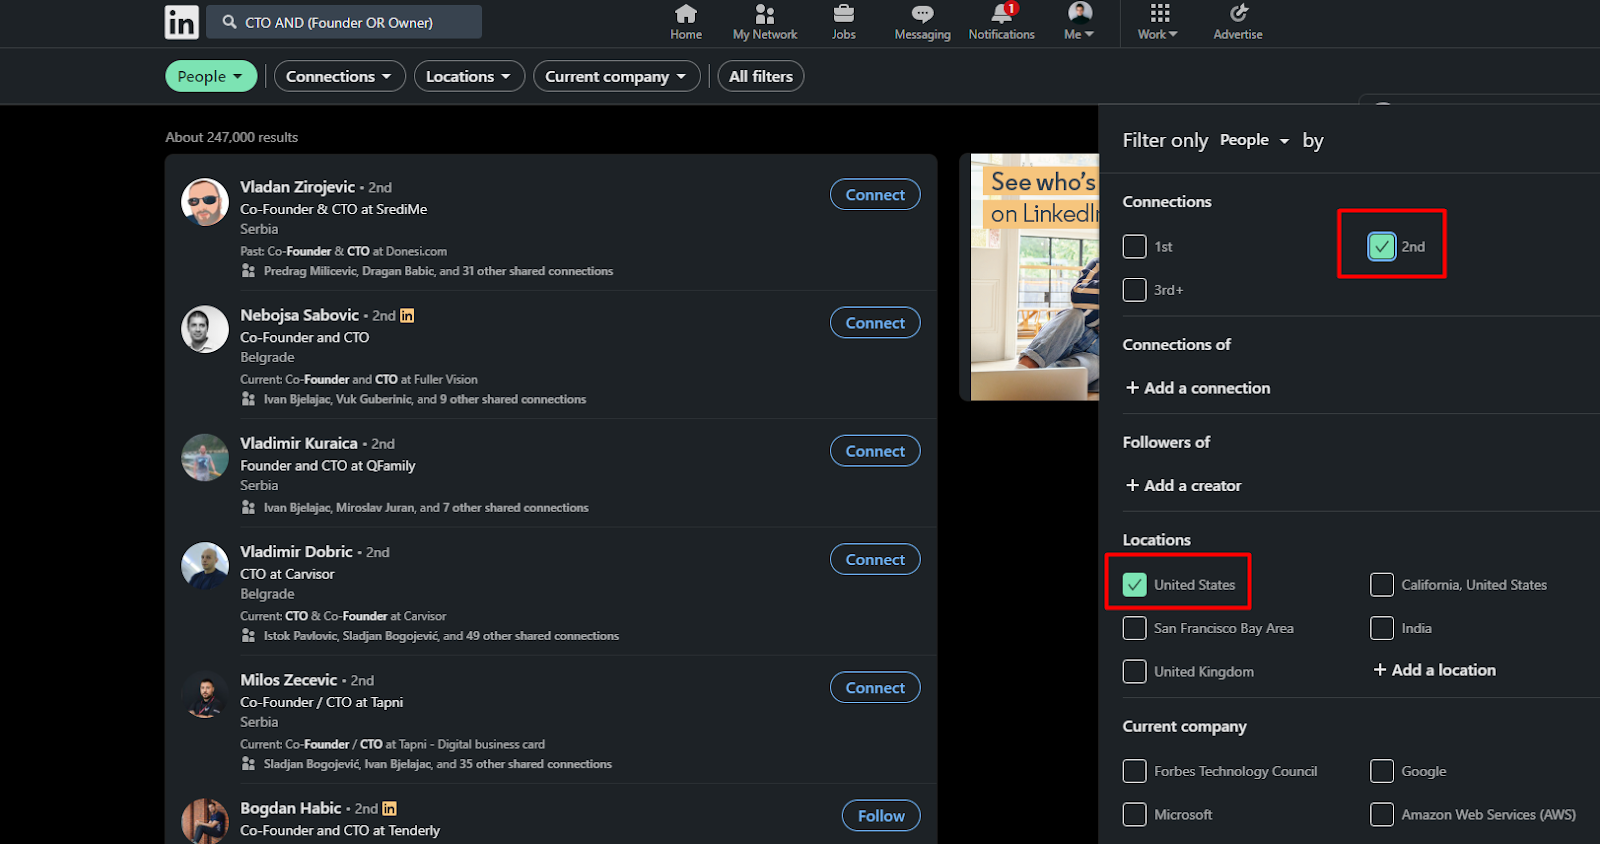Image resolution: width=1600 pixels, height=844 pixels.
Task: Check the 1st connections checkbox
Action: click(x=1135, y=246)
